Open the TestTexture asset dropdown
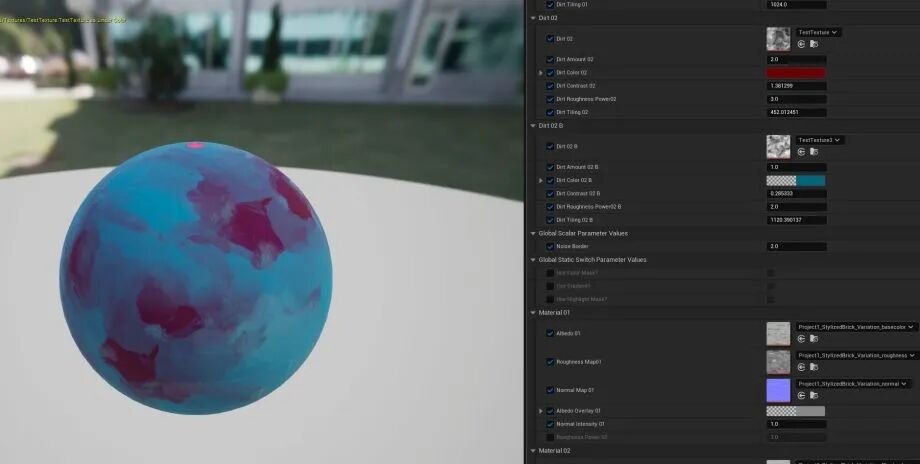Image resolution: width=920 pixels, height=464 pixels. coord(818,32)
